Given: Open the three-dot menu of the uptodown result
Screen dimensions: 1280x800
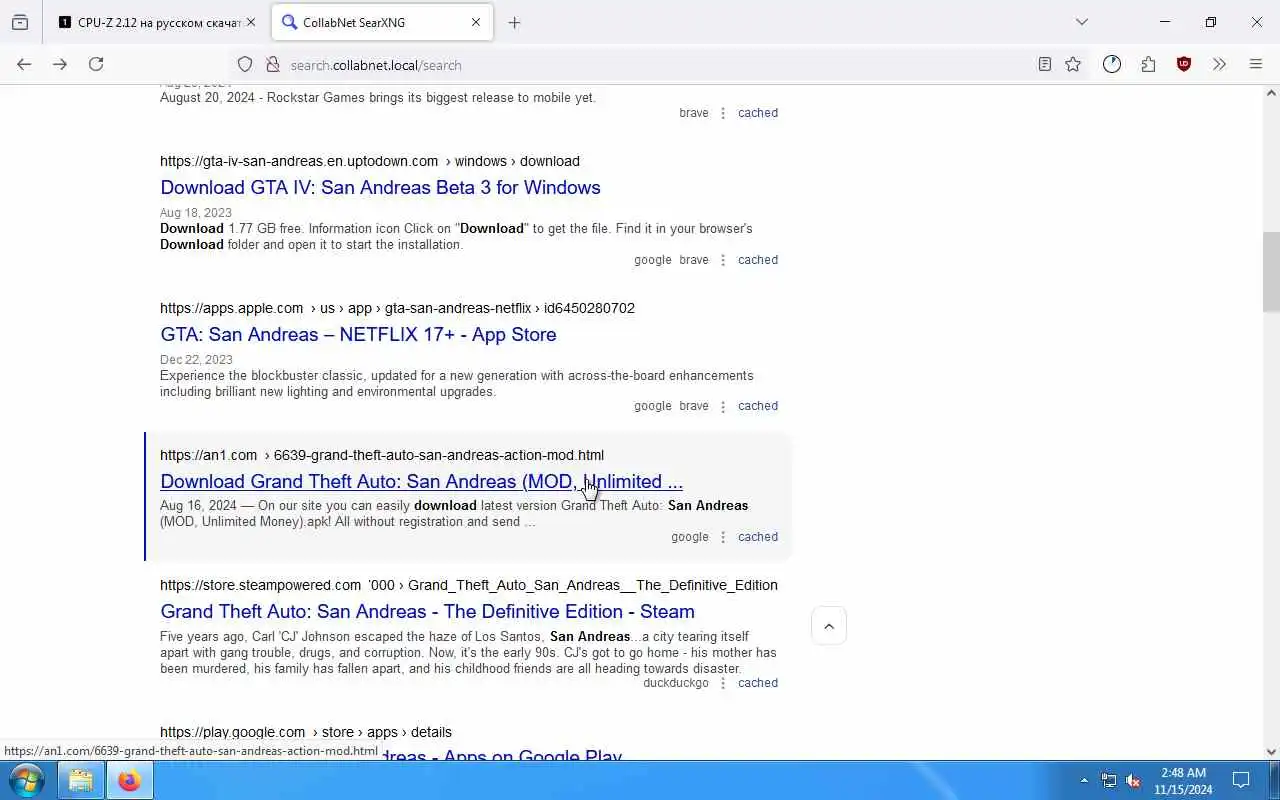Looking at the screenshot, I should 723,260.
